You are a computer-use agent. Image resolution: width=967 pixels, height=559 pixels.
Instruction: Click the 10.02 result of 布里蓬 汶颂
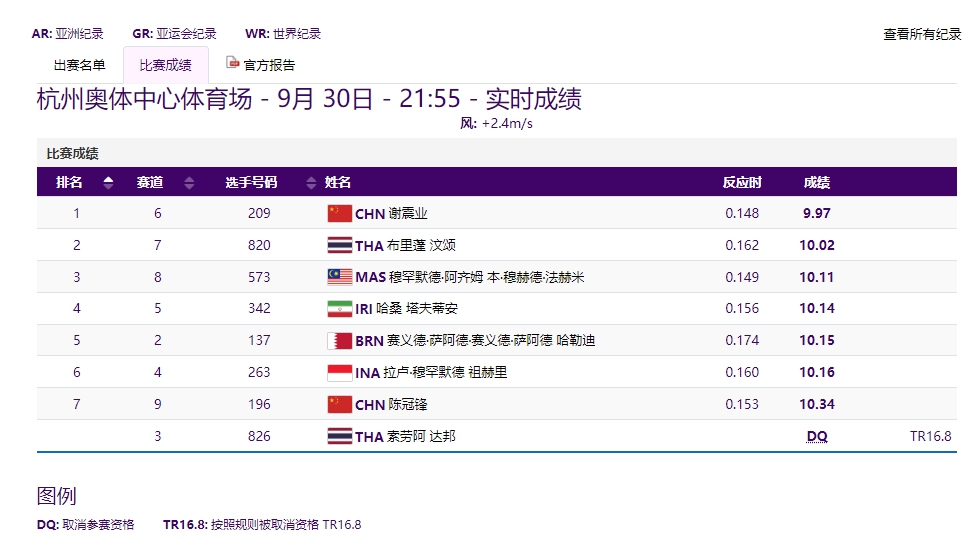pyautogui.click(x=817, y=245)
